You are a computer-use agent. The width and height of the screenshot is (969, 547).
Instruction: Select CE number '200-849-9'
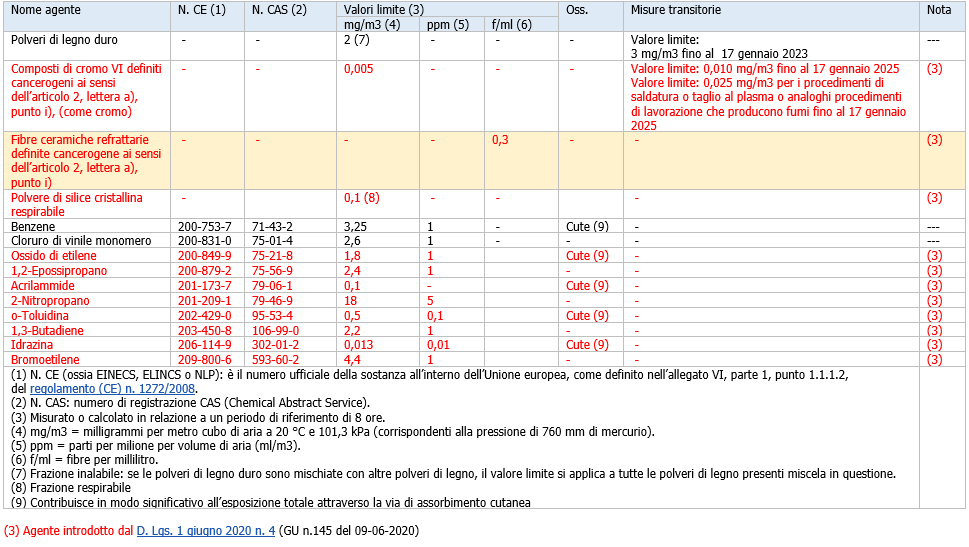205,256
